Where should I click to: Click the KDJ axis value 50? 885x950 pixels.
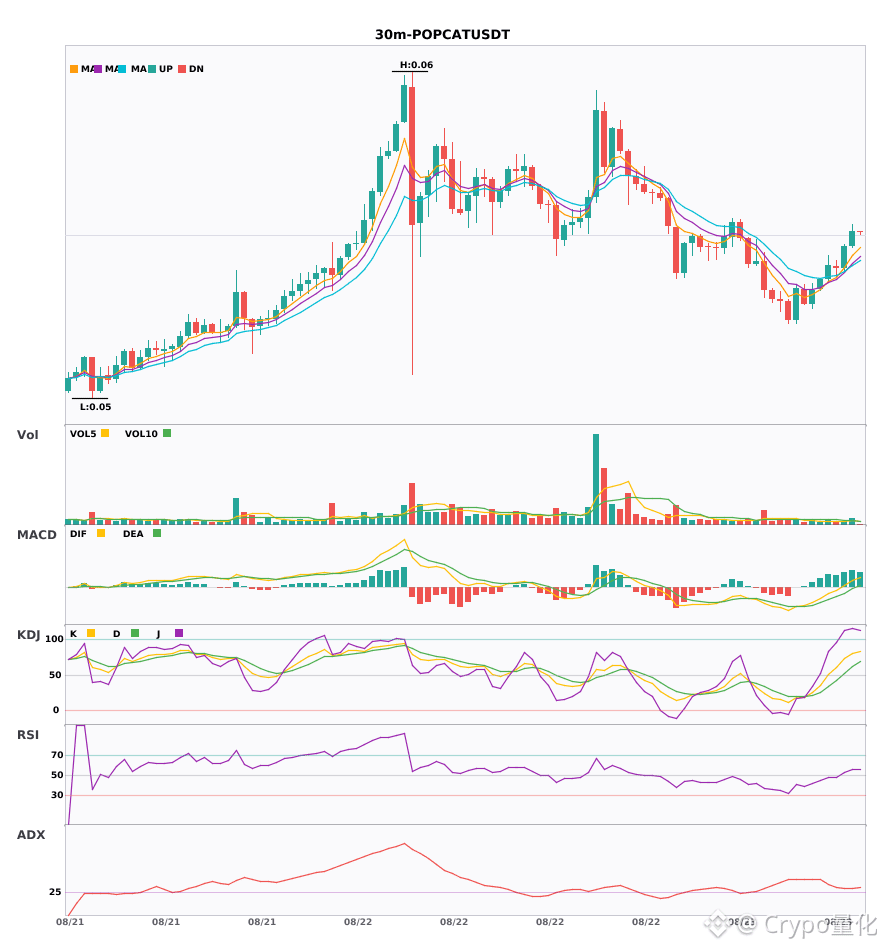point(56,675)
